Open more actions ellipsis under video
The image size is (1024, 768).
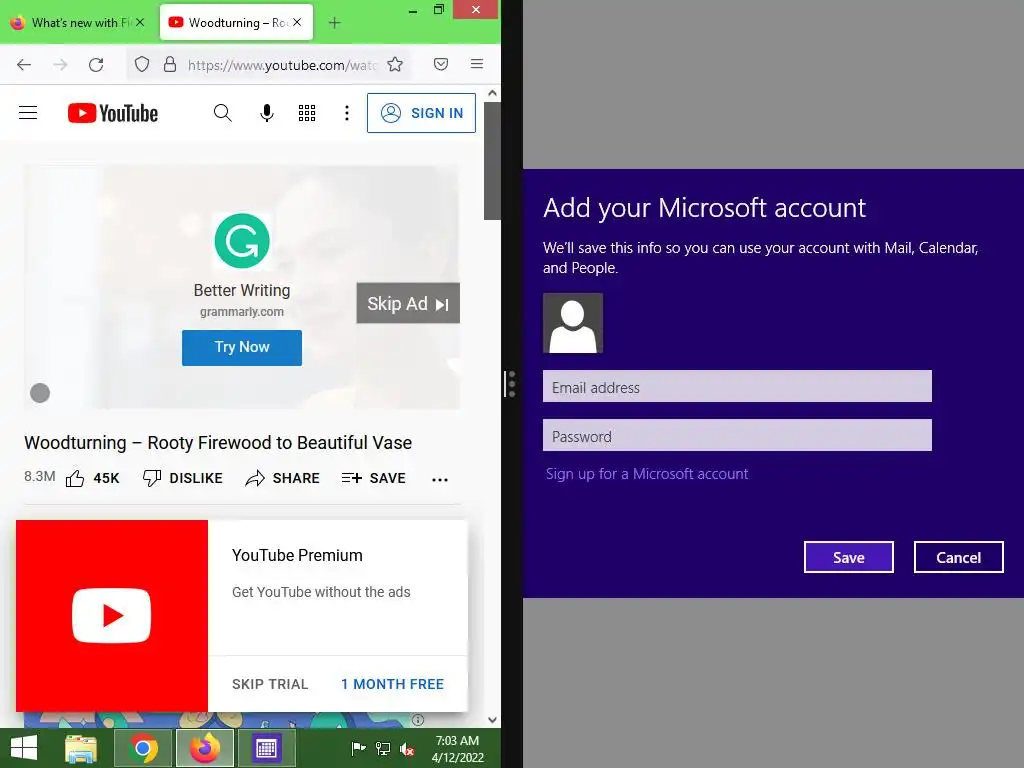coord(440,479)
